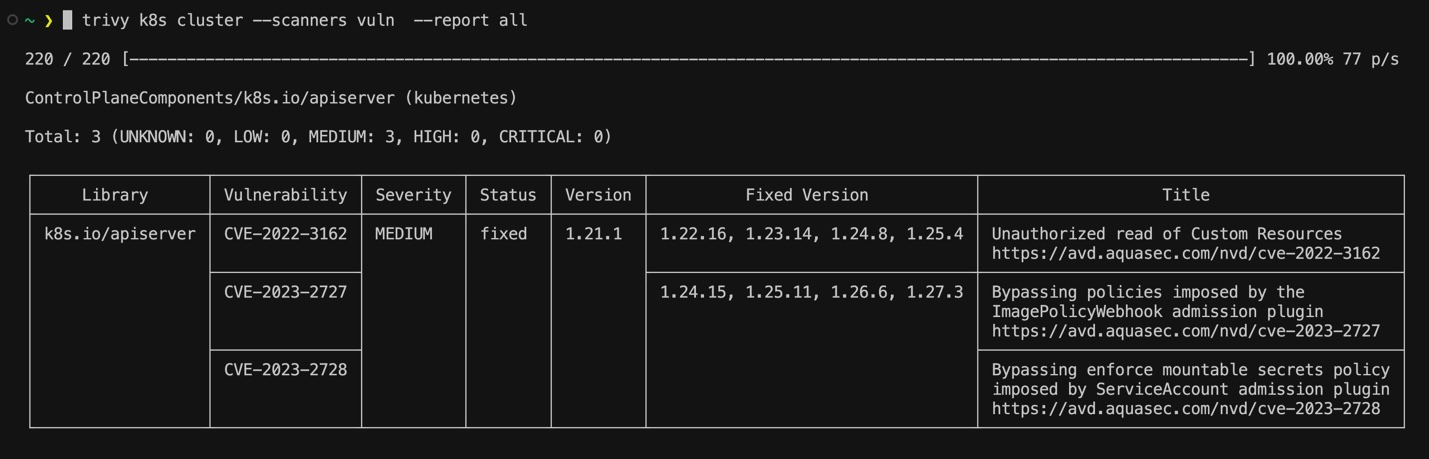Click the terminal cursor block
The width and height of the screenshot is (1429, 459).
68,20
